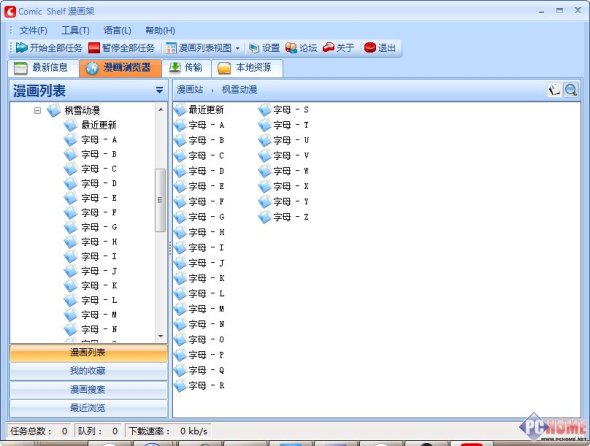The image size is (590, 446).
Task: Open the 语言(L) menu
Action: (x=117, y=30)
